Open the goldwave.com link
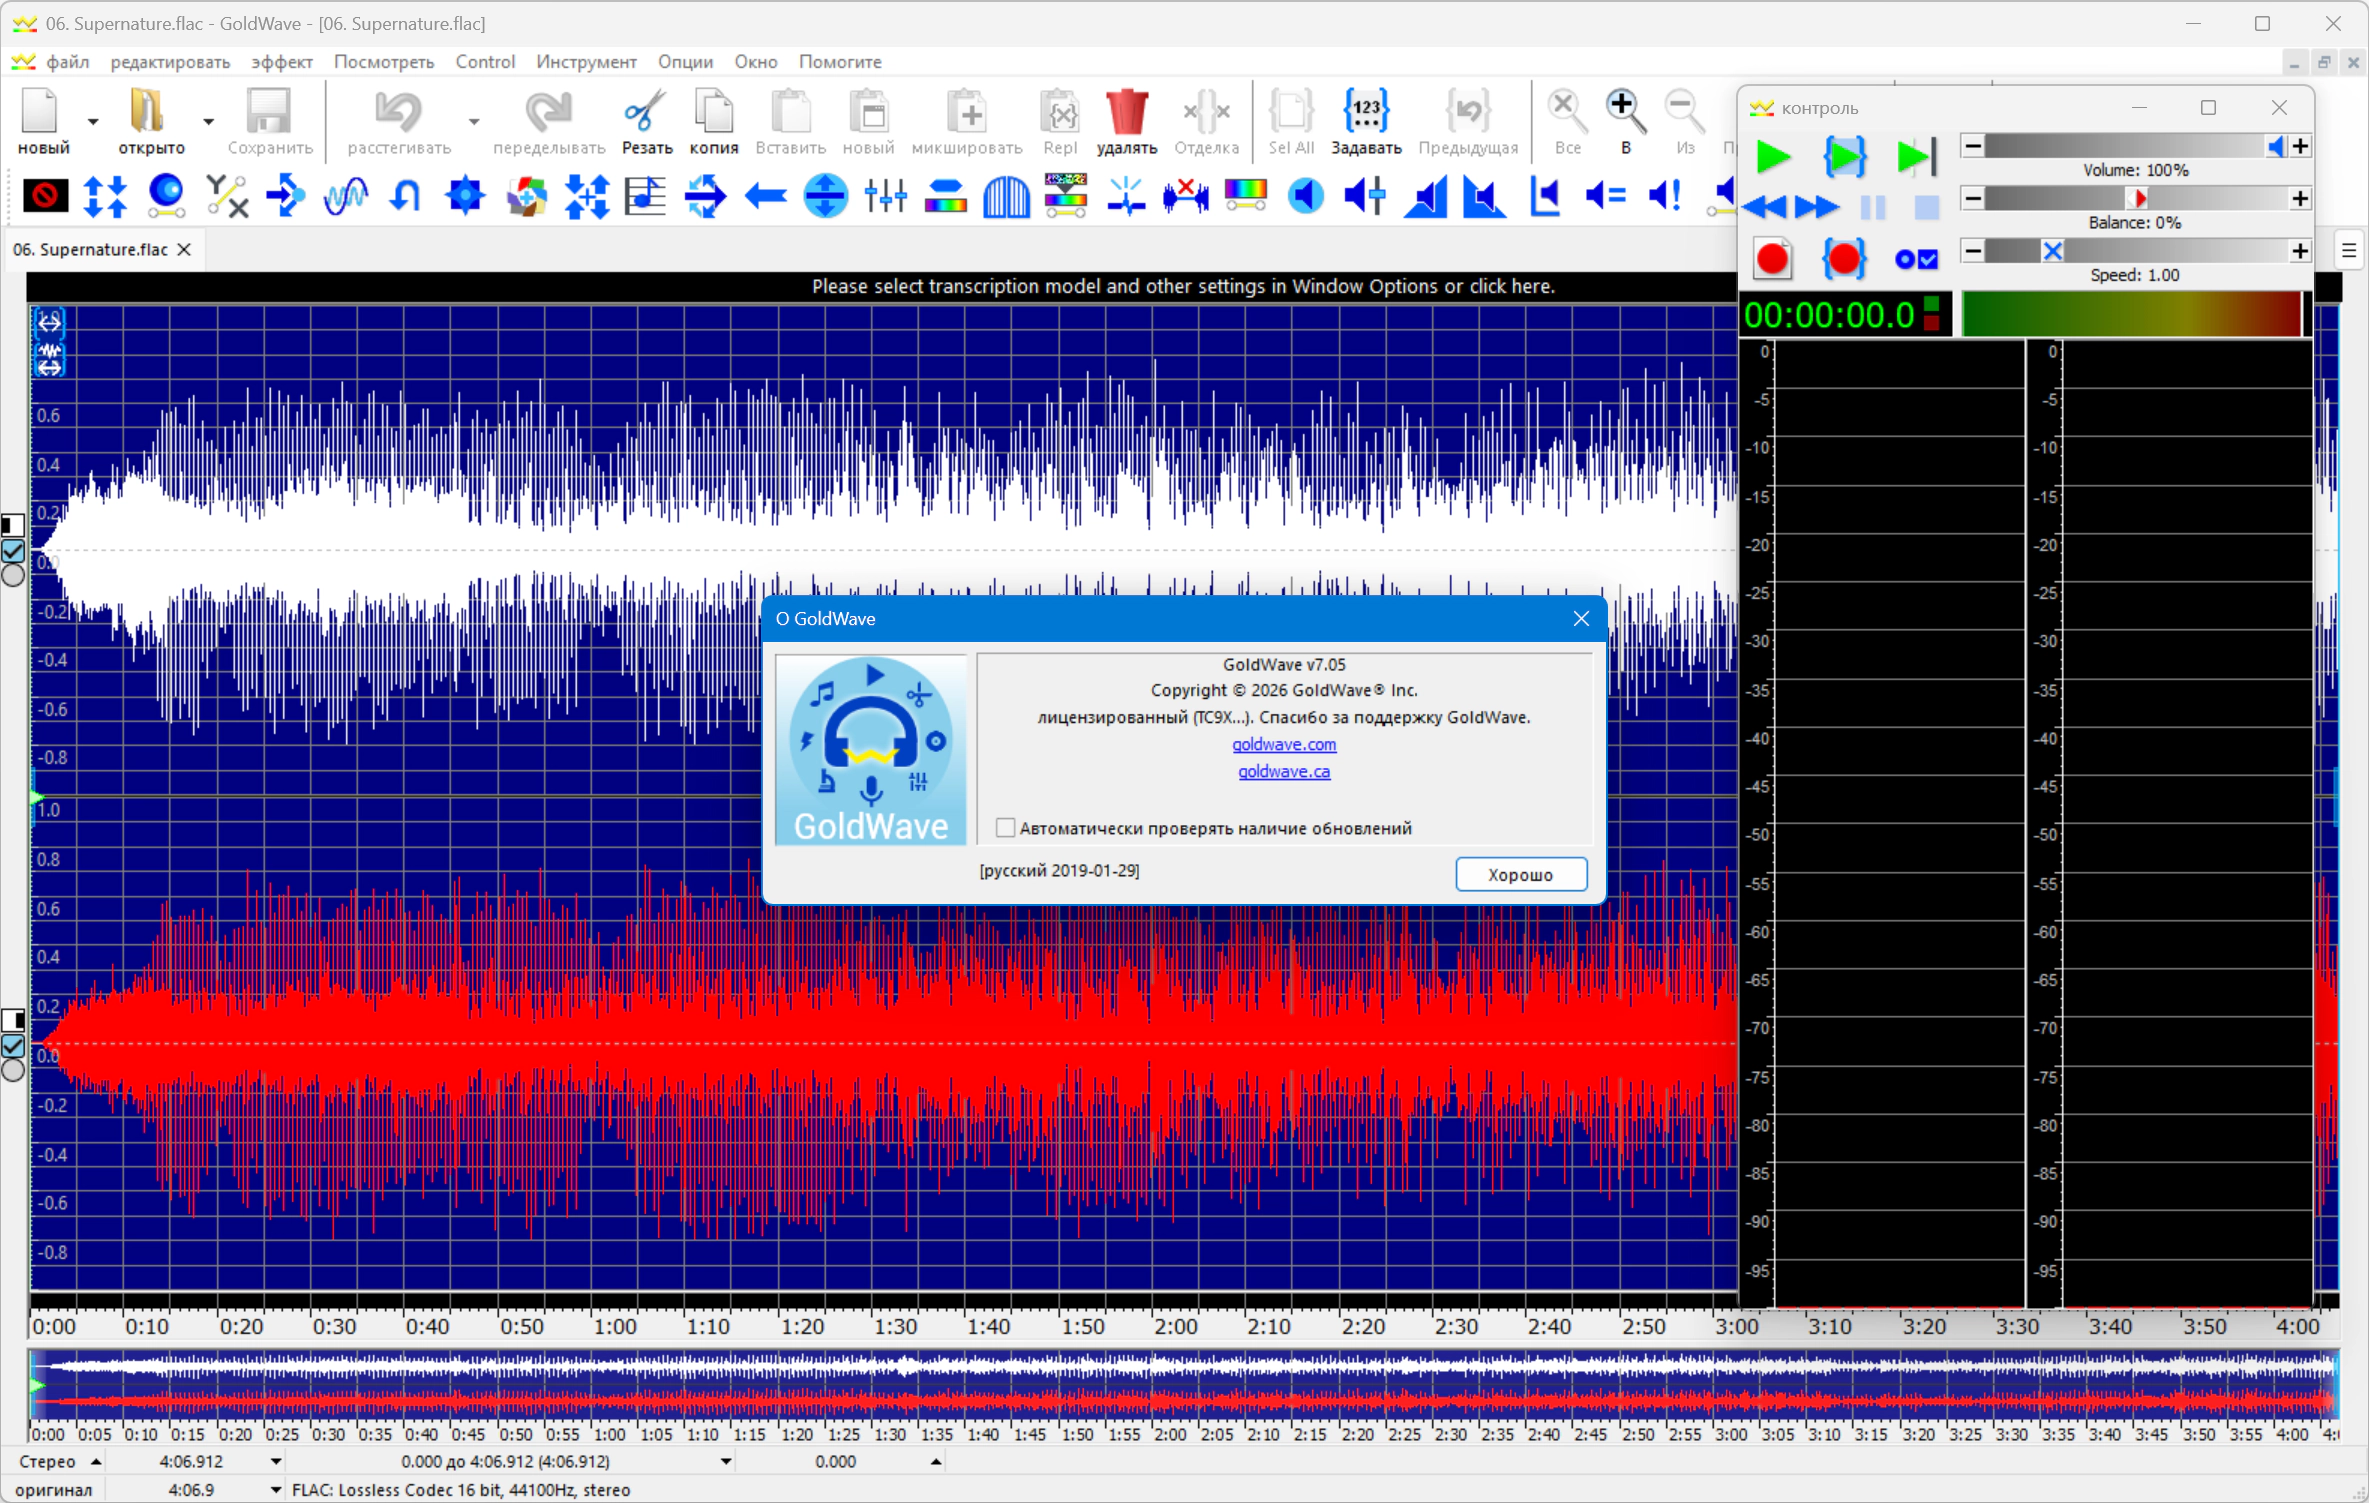Image resolution: width=2369 pixels, height=1503 pixels. pos(1284,744)
